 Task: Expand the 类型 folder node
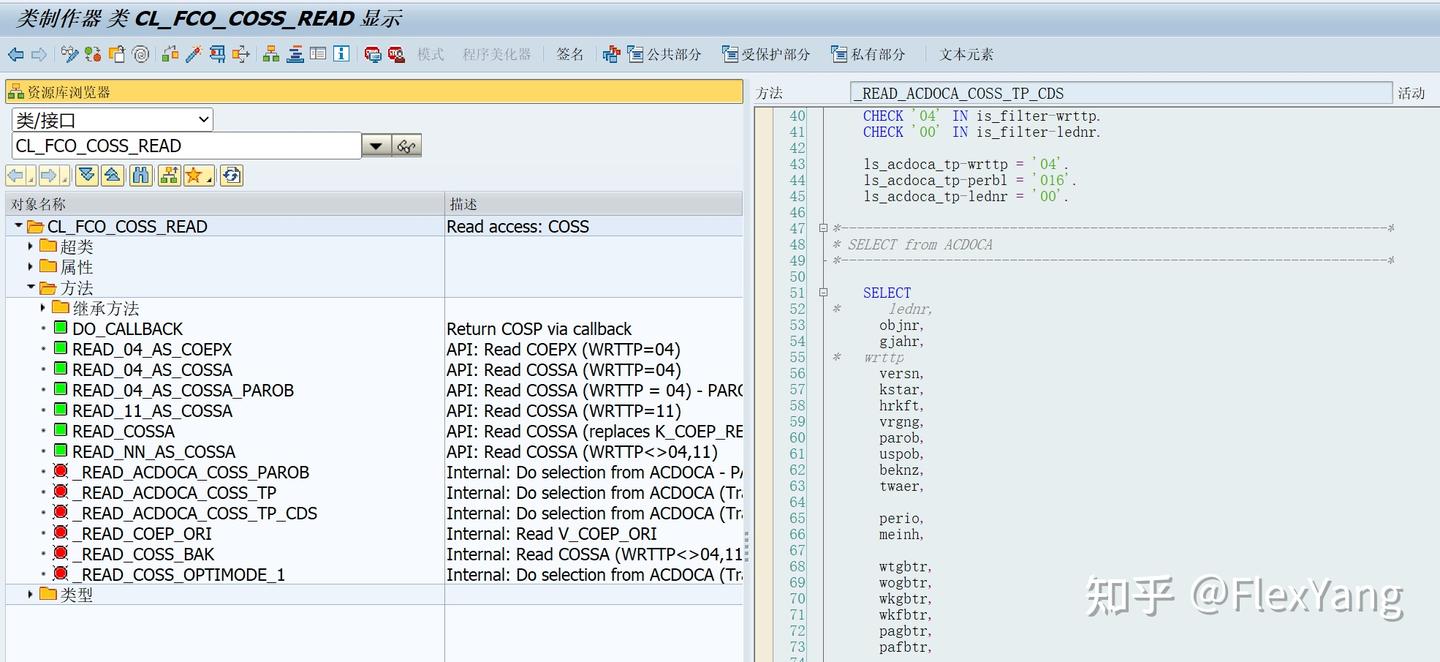31,594
